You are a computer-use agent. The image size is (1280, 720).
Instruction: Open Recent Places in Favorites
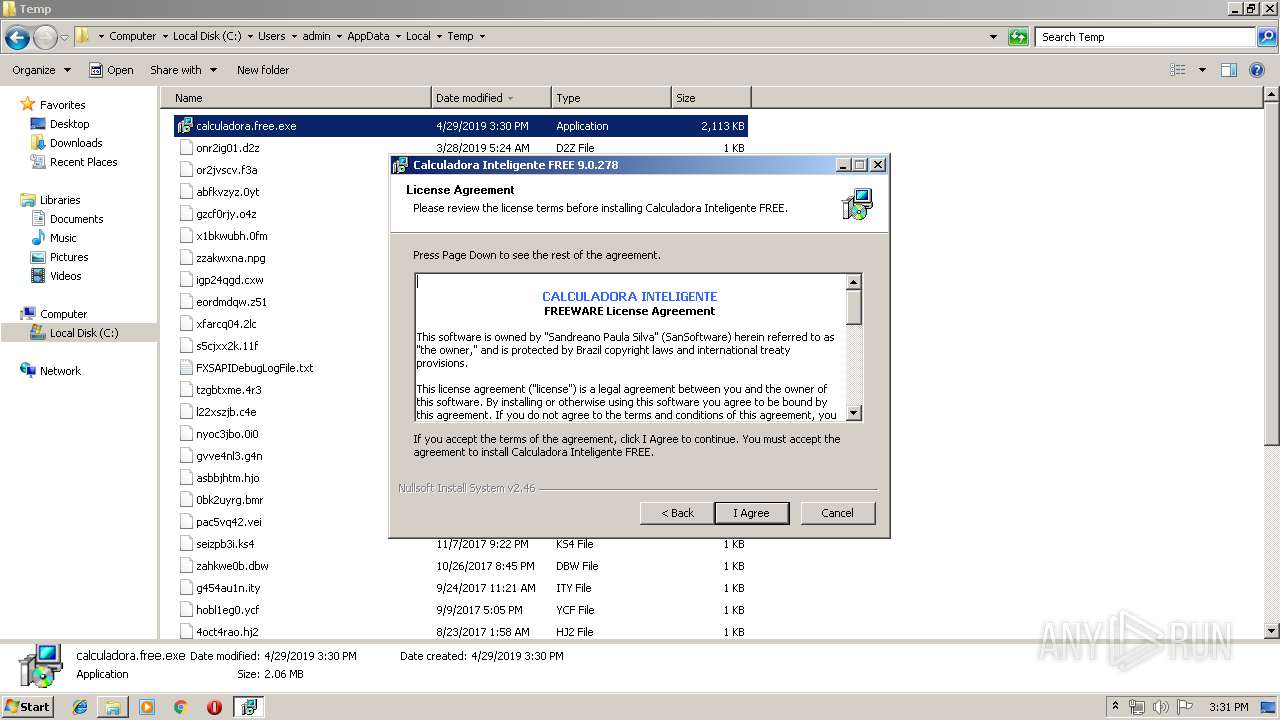click(x=83, y=162)
